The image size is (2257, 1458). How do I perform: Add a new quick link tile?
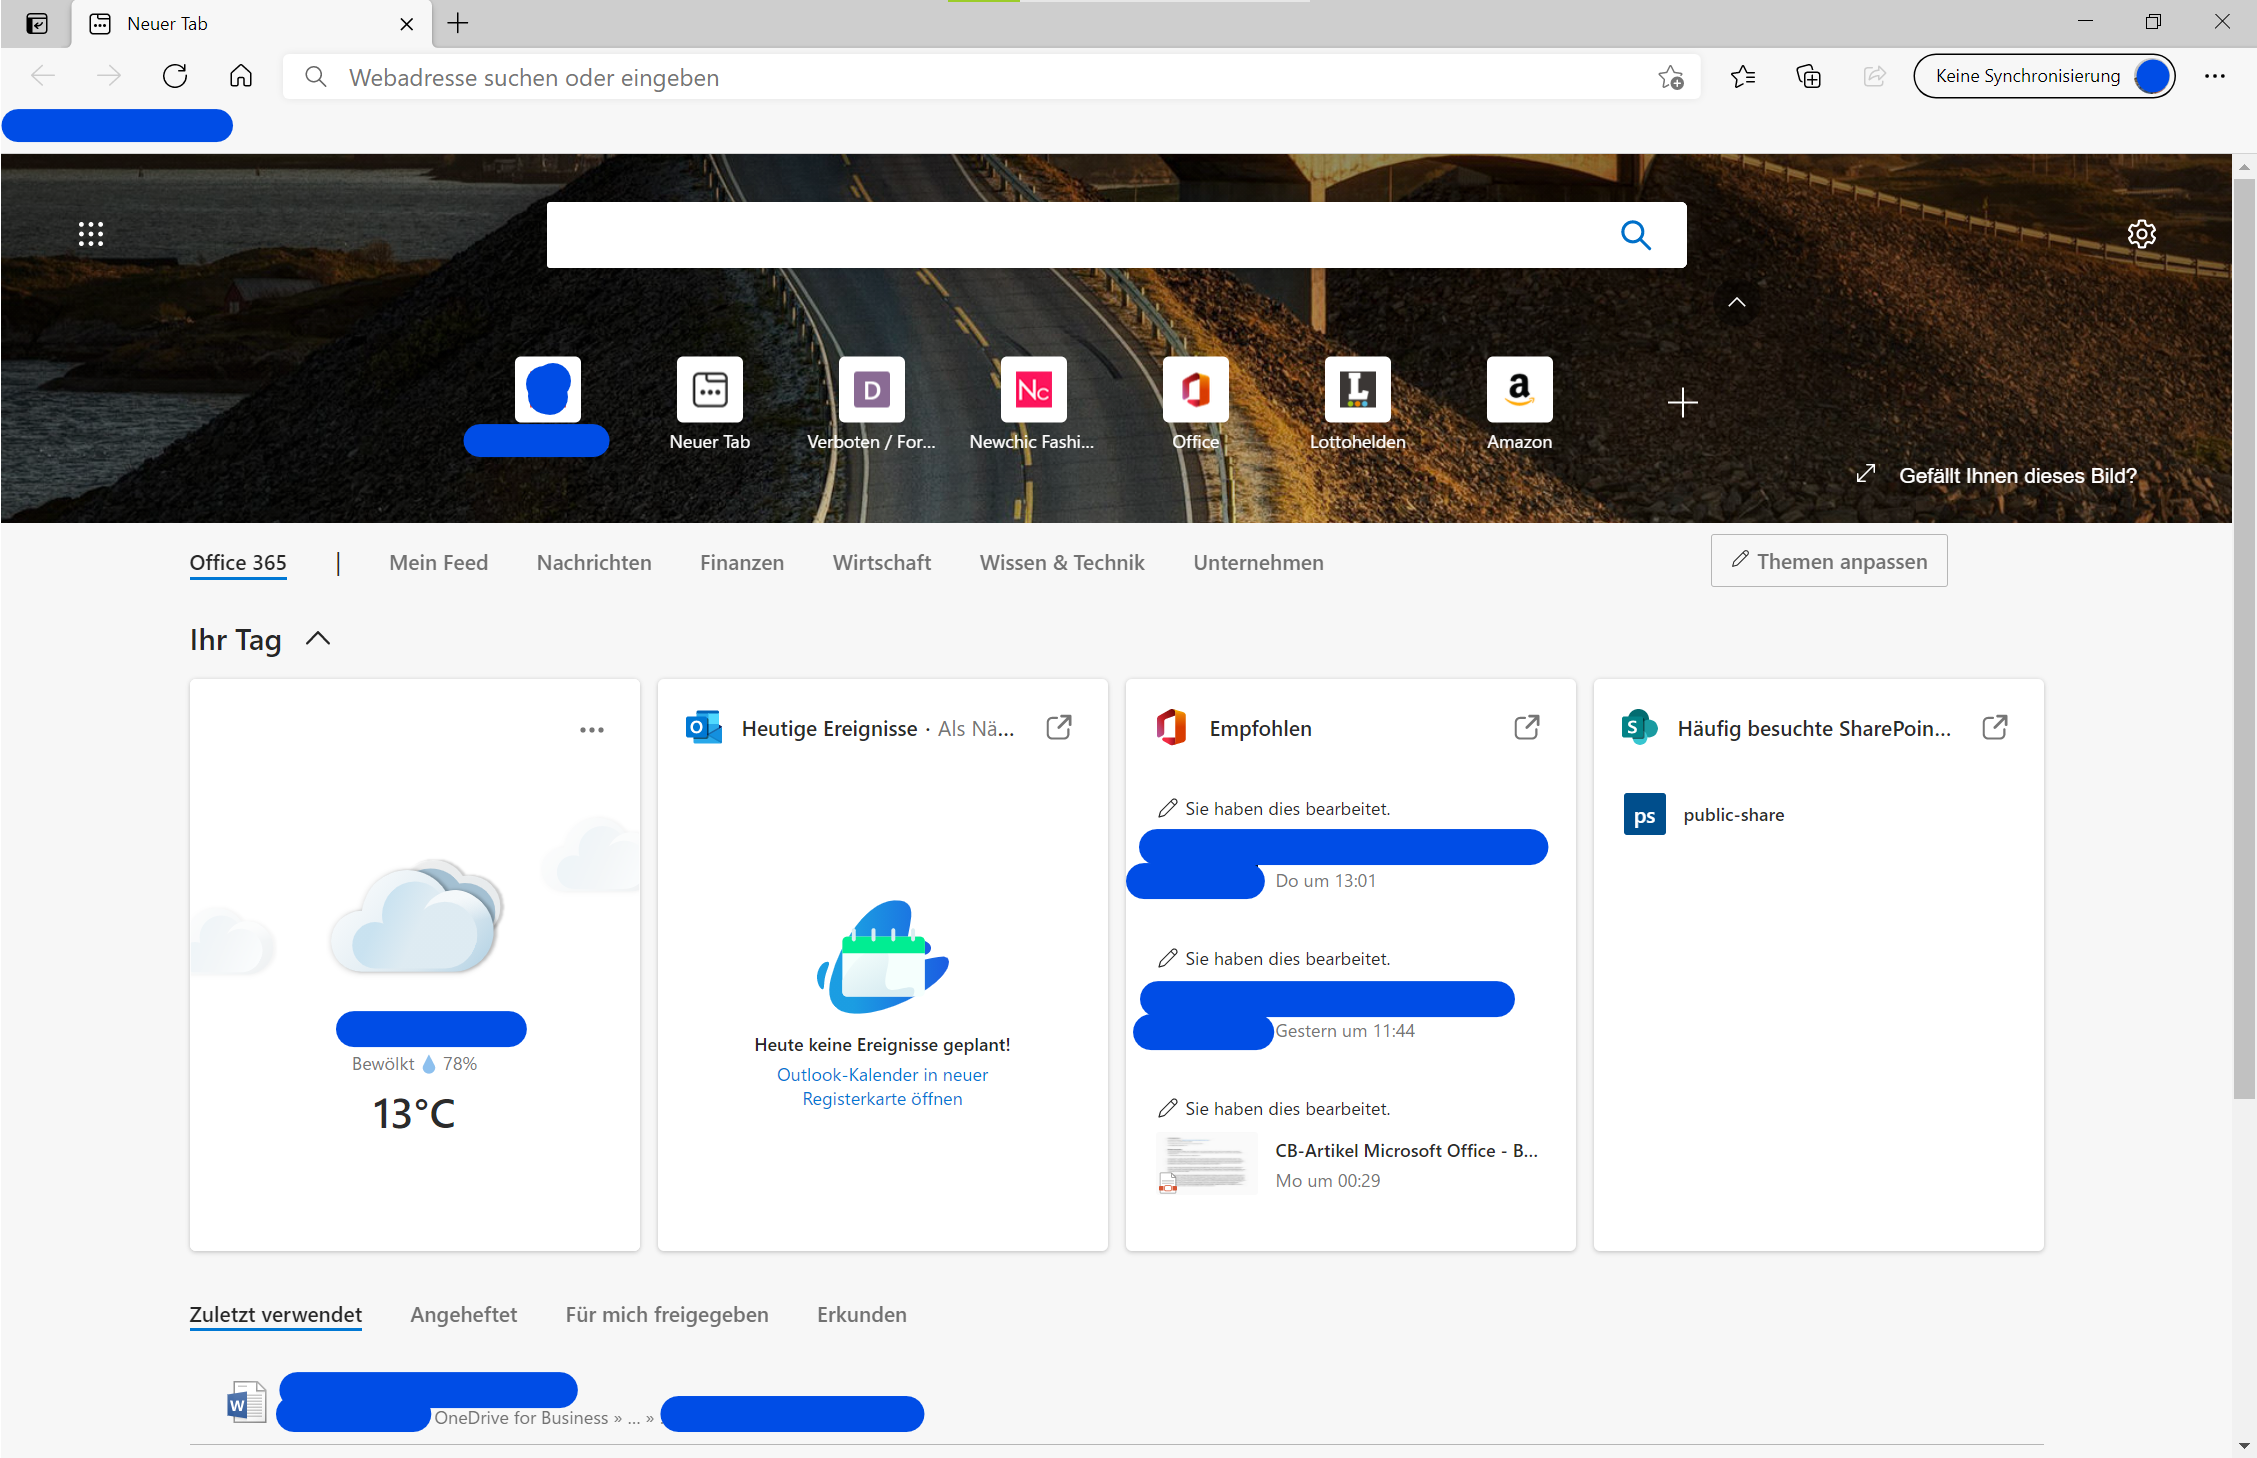tap(1682, 403)
